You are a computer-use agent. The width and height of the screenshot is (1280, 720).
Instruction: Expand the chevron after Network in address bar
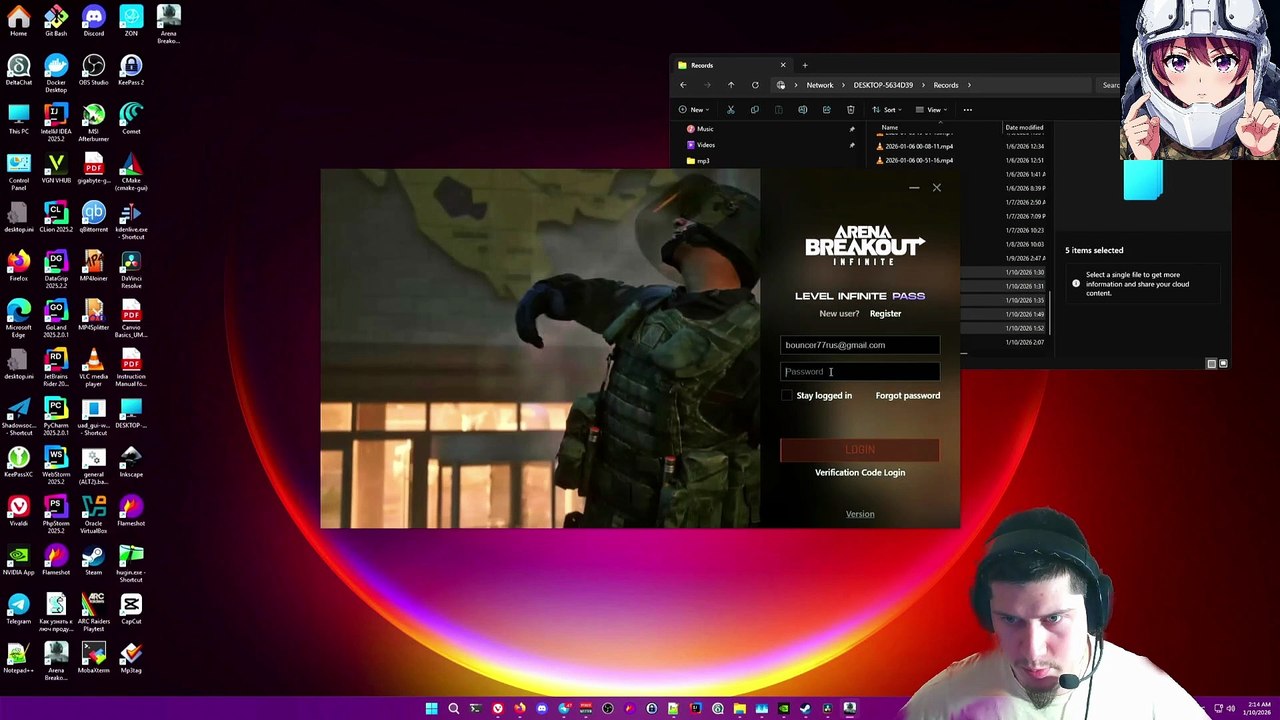[x=842, y=85]
